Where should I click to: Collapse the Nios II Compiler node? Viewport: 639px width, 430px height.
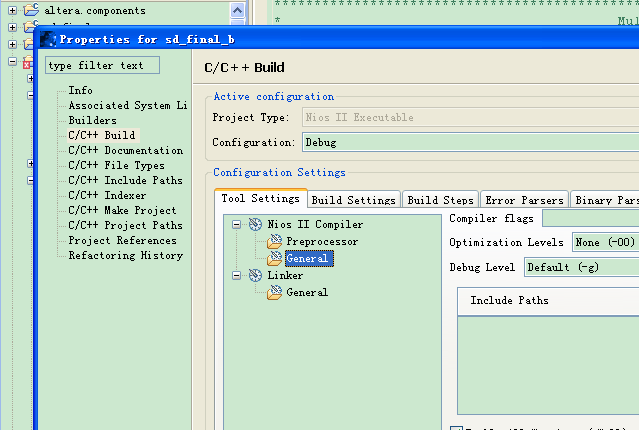coord(236,225)
